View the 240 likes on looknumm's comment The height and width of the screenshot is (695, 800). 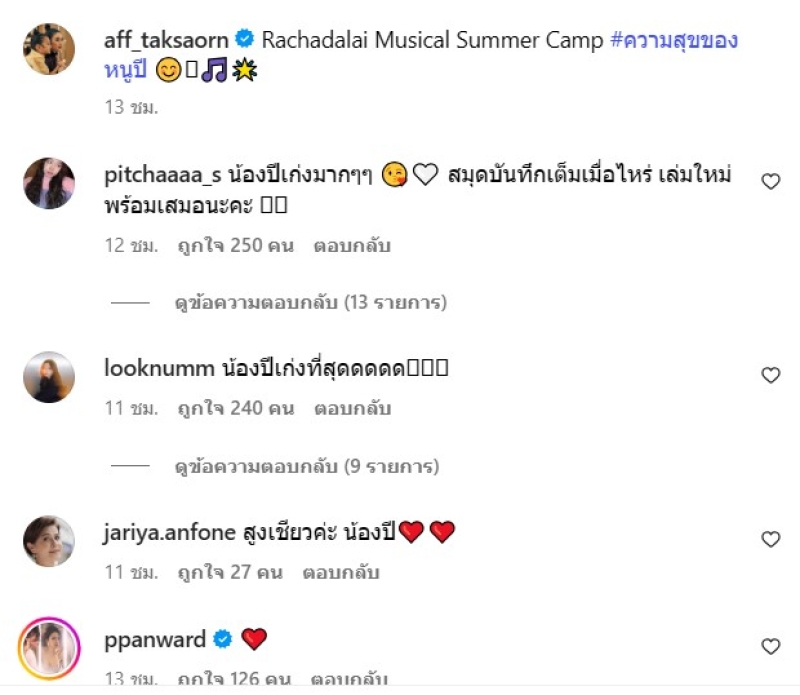(x=236, y=408)
